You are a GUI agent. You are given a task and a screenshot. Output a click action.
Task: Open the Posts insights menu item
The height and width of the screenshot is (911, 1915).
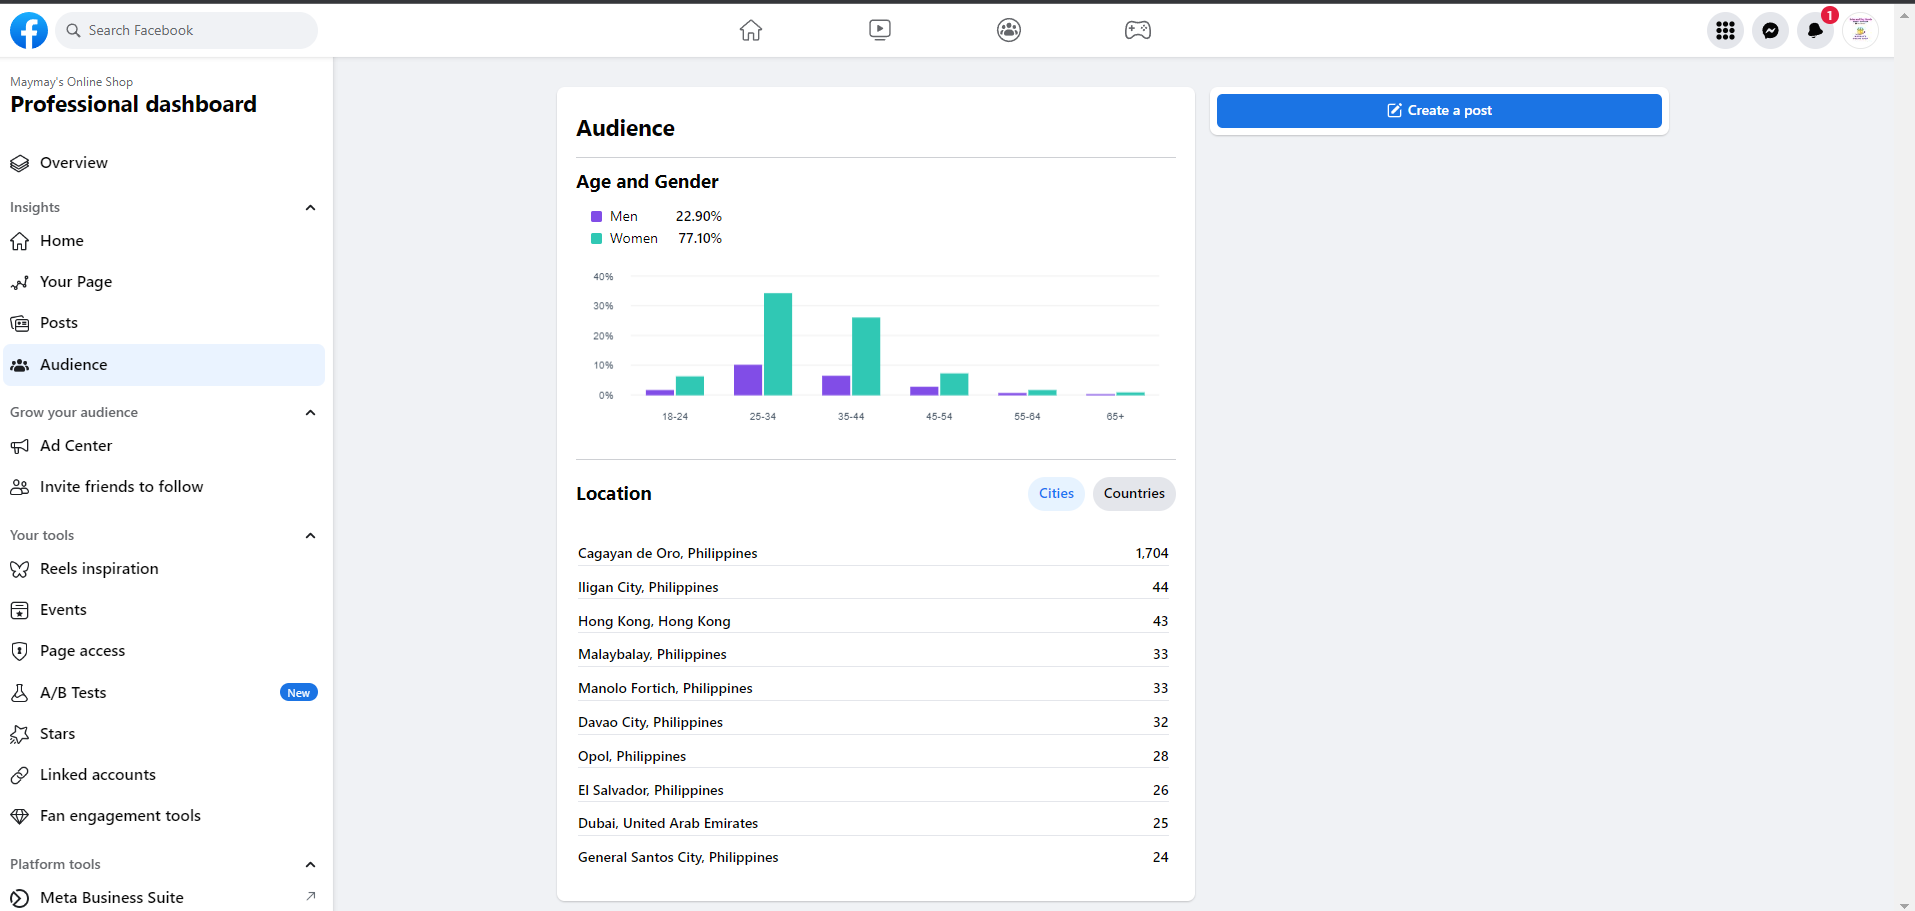59,323
